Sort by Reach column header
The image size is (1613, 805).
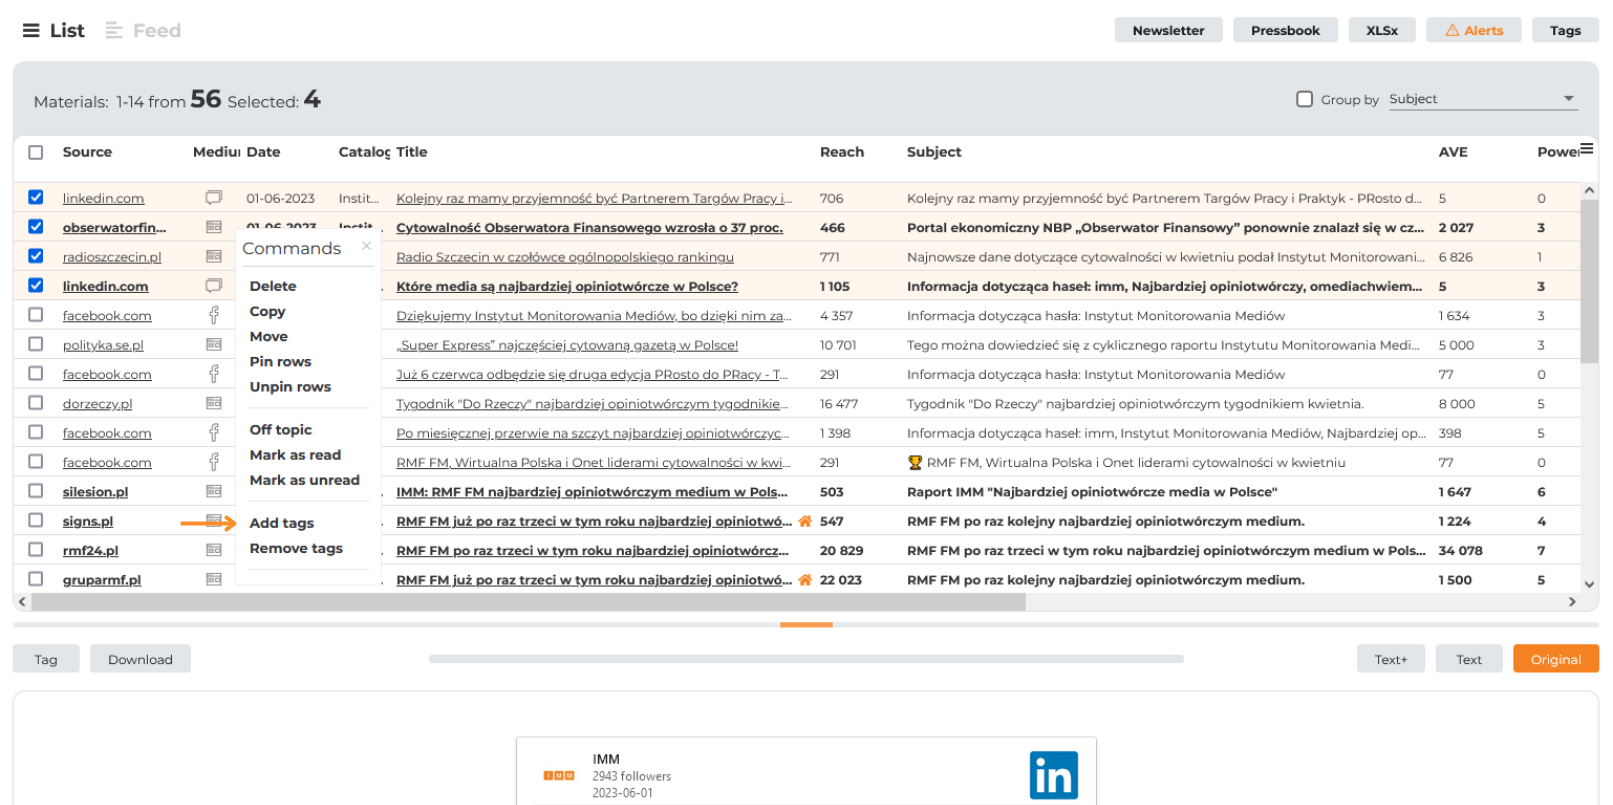point(842,152)
